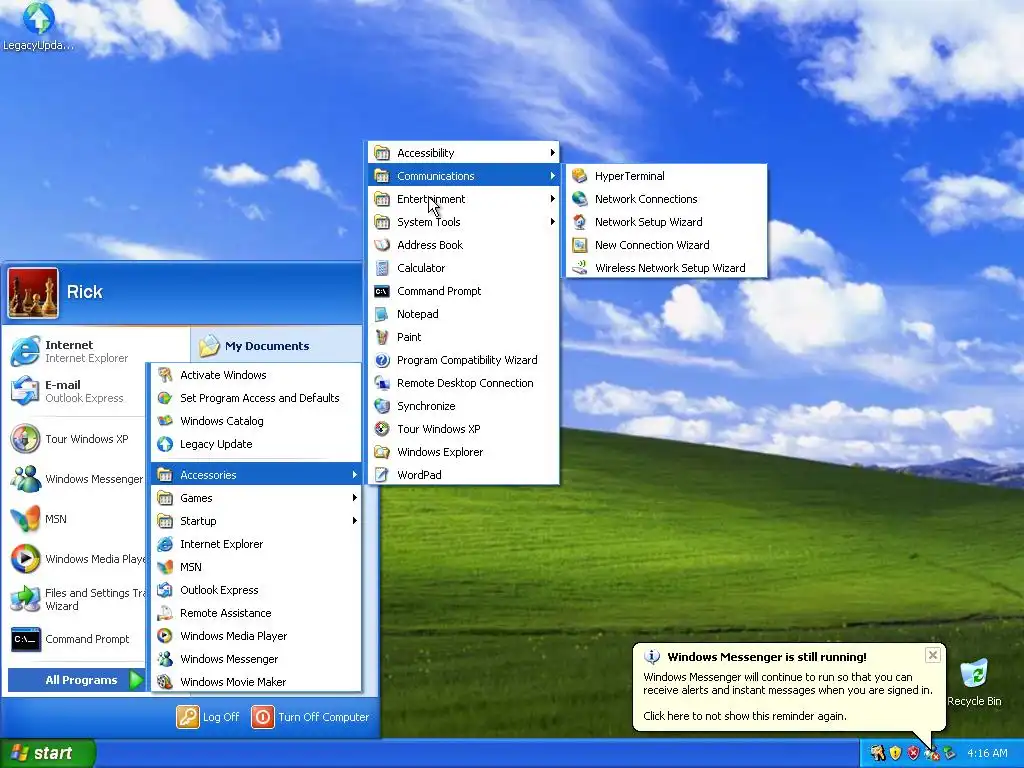The image size is (1024, 768).
Task: Open Command Prompt from recent programs
Action: pos(77,639)
